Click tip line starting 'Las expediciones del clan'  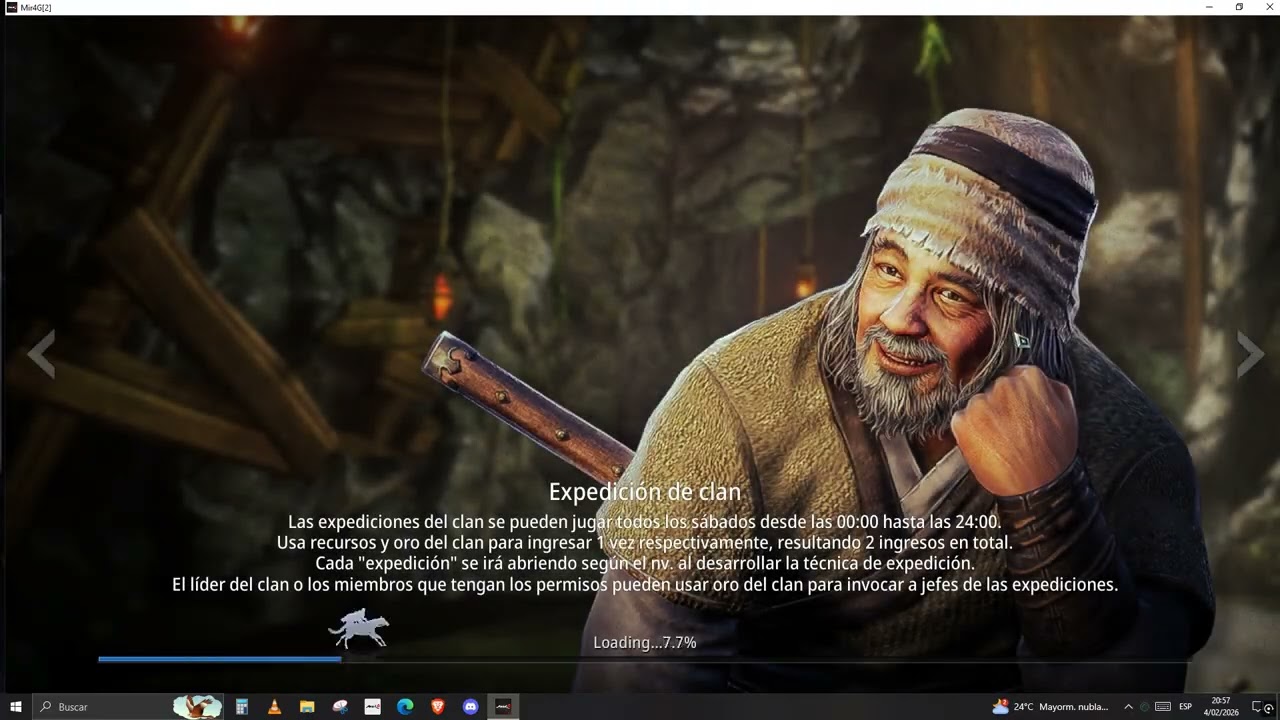(644, 522)
